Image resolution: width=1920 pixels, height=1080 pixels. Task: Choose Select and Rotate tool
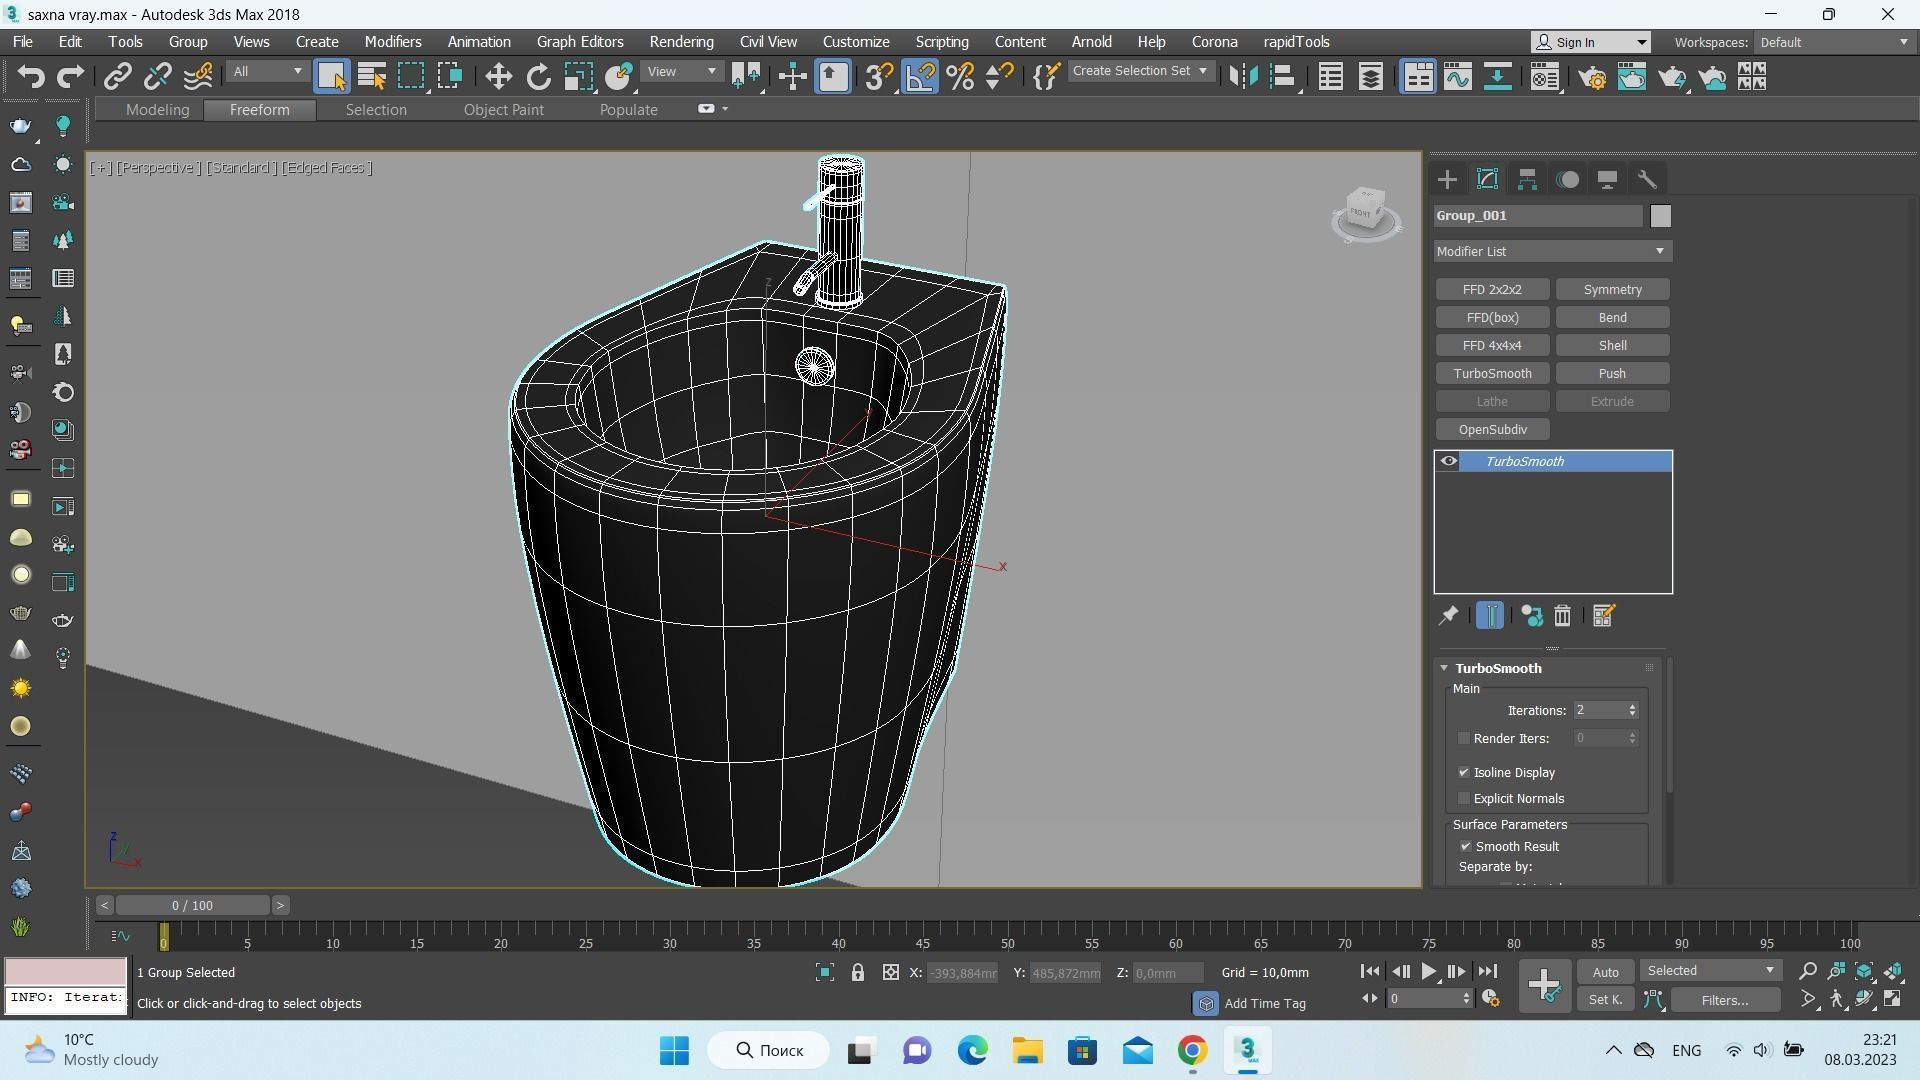539,77
